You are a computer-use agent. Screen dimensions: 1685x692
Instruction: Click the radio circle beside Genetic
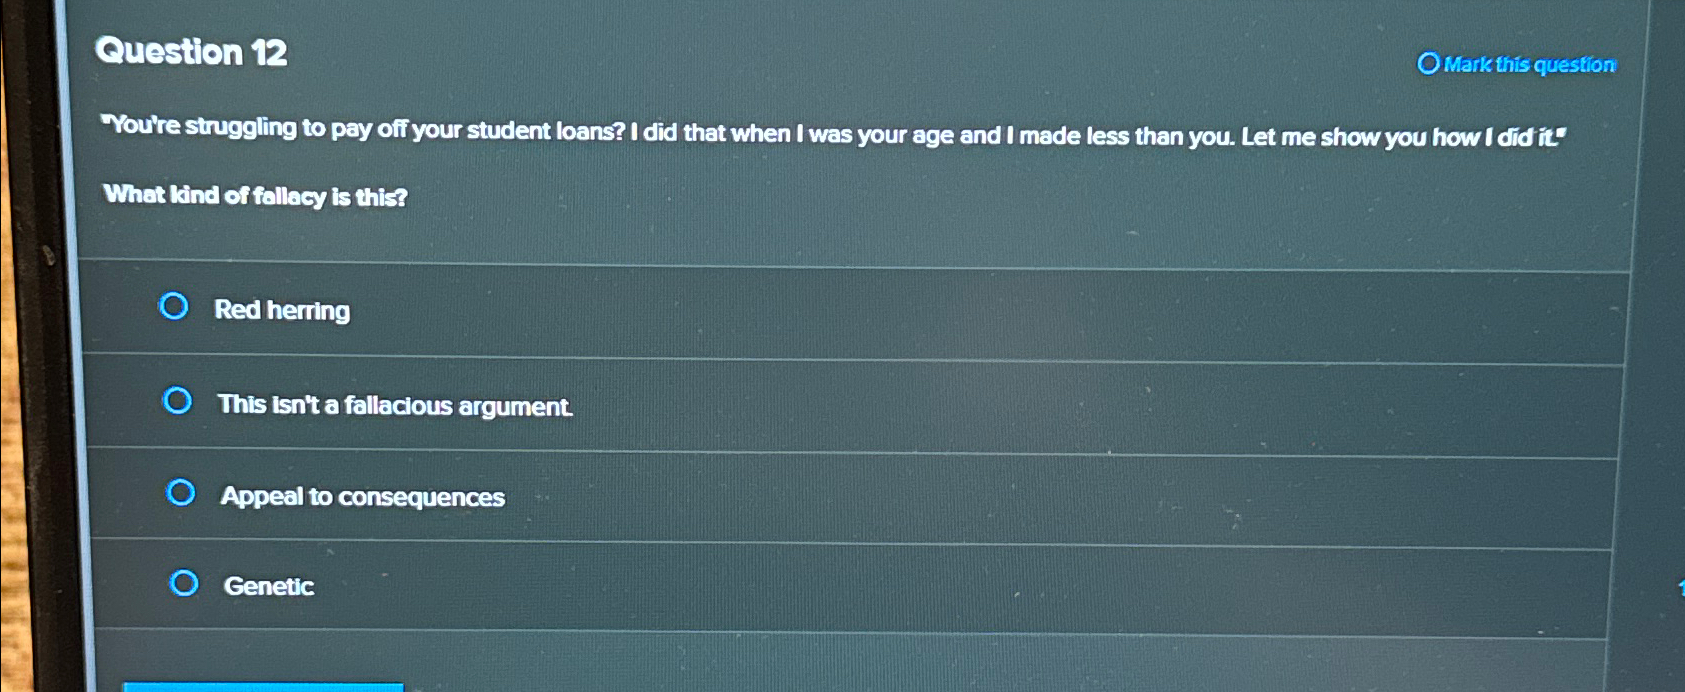pyautogui.click(x=184, y=584)
